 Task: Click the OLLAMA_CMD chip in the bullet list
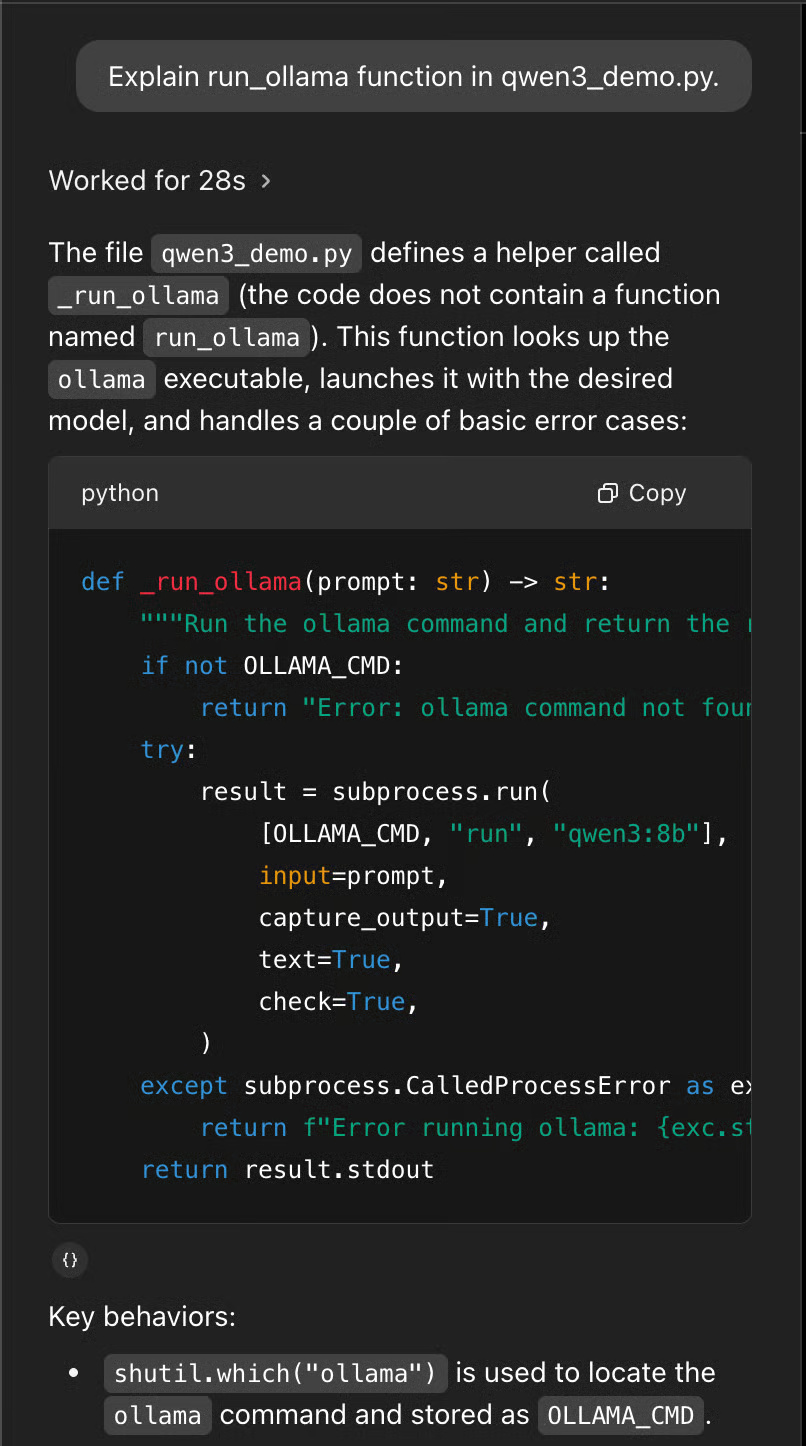click(620, 1415)
